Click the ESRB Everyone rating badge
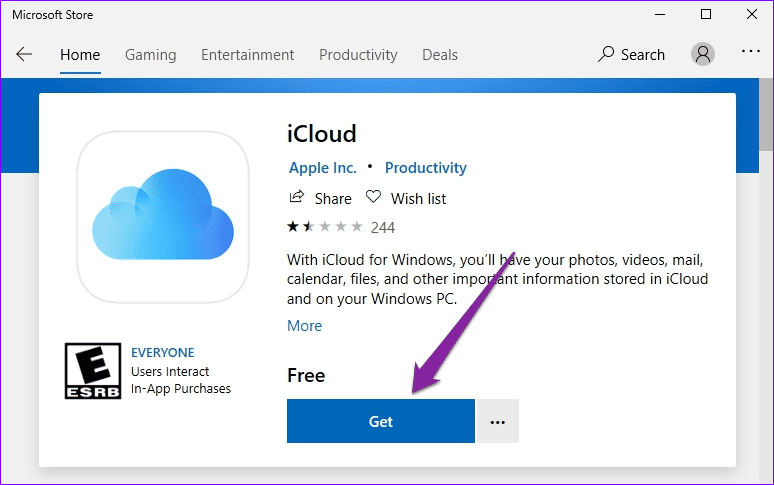The width and height of the screenshot is (774, 485). pyautogui.click(x=93, y=371)
